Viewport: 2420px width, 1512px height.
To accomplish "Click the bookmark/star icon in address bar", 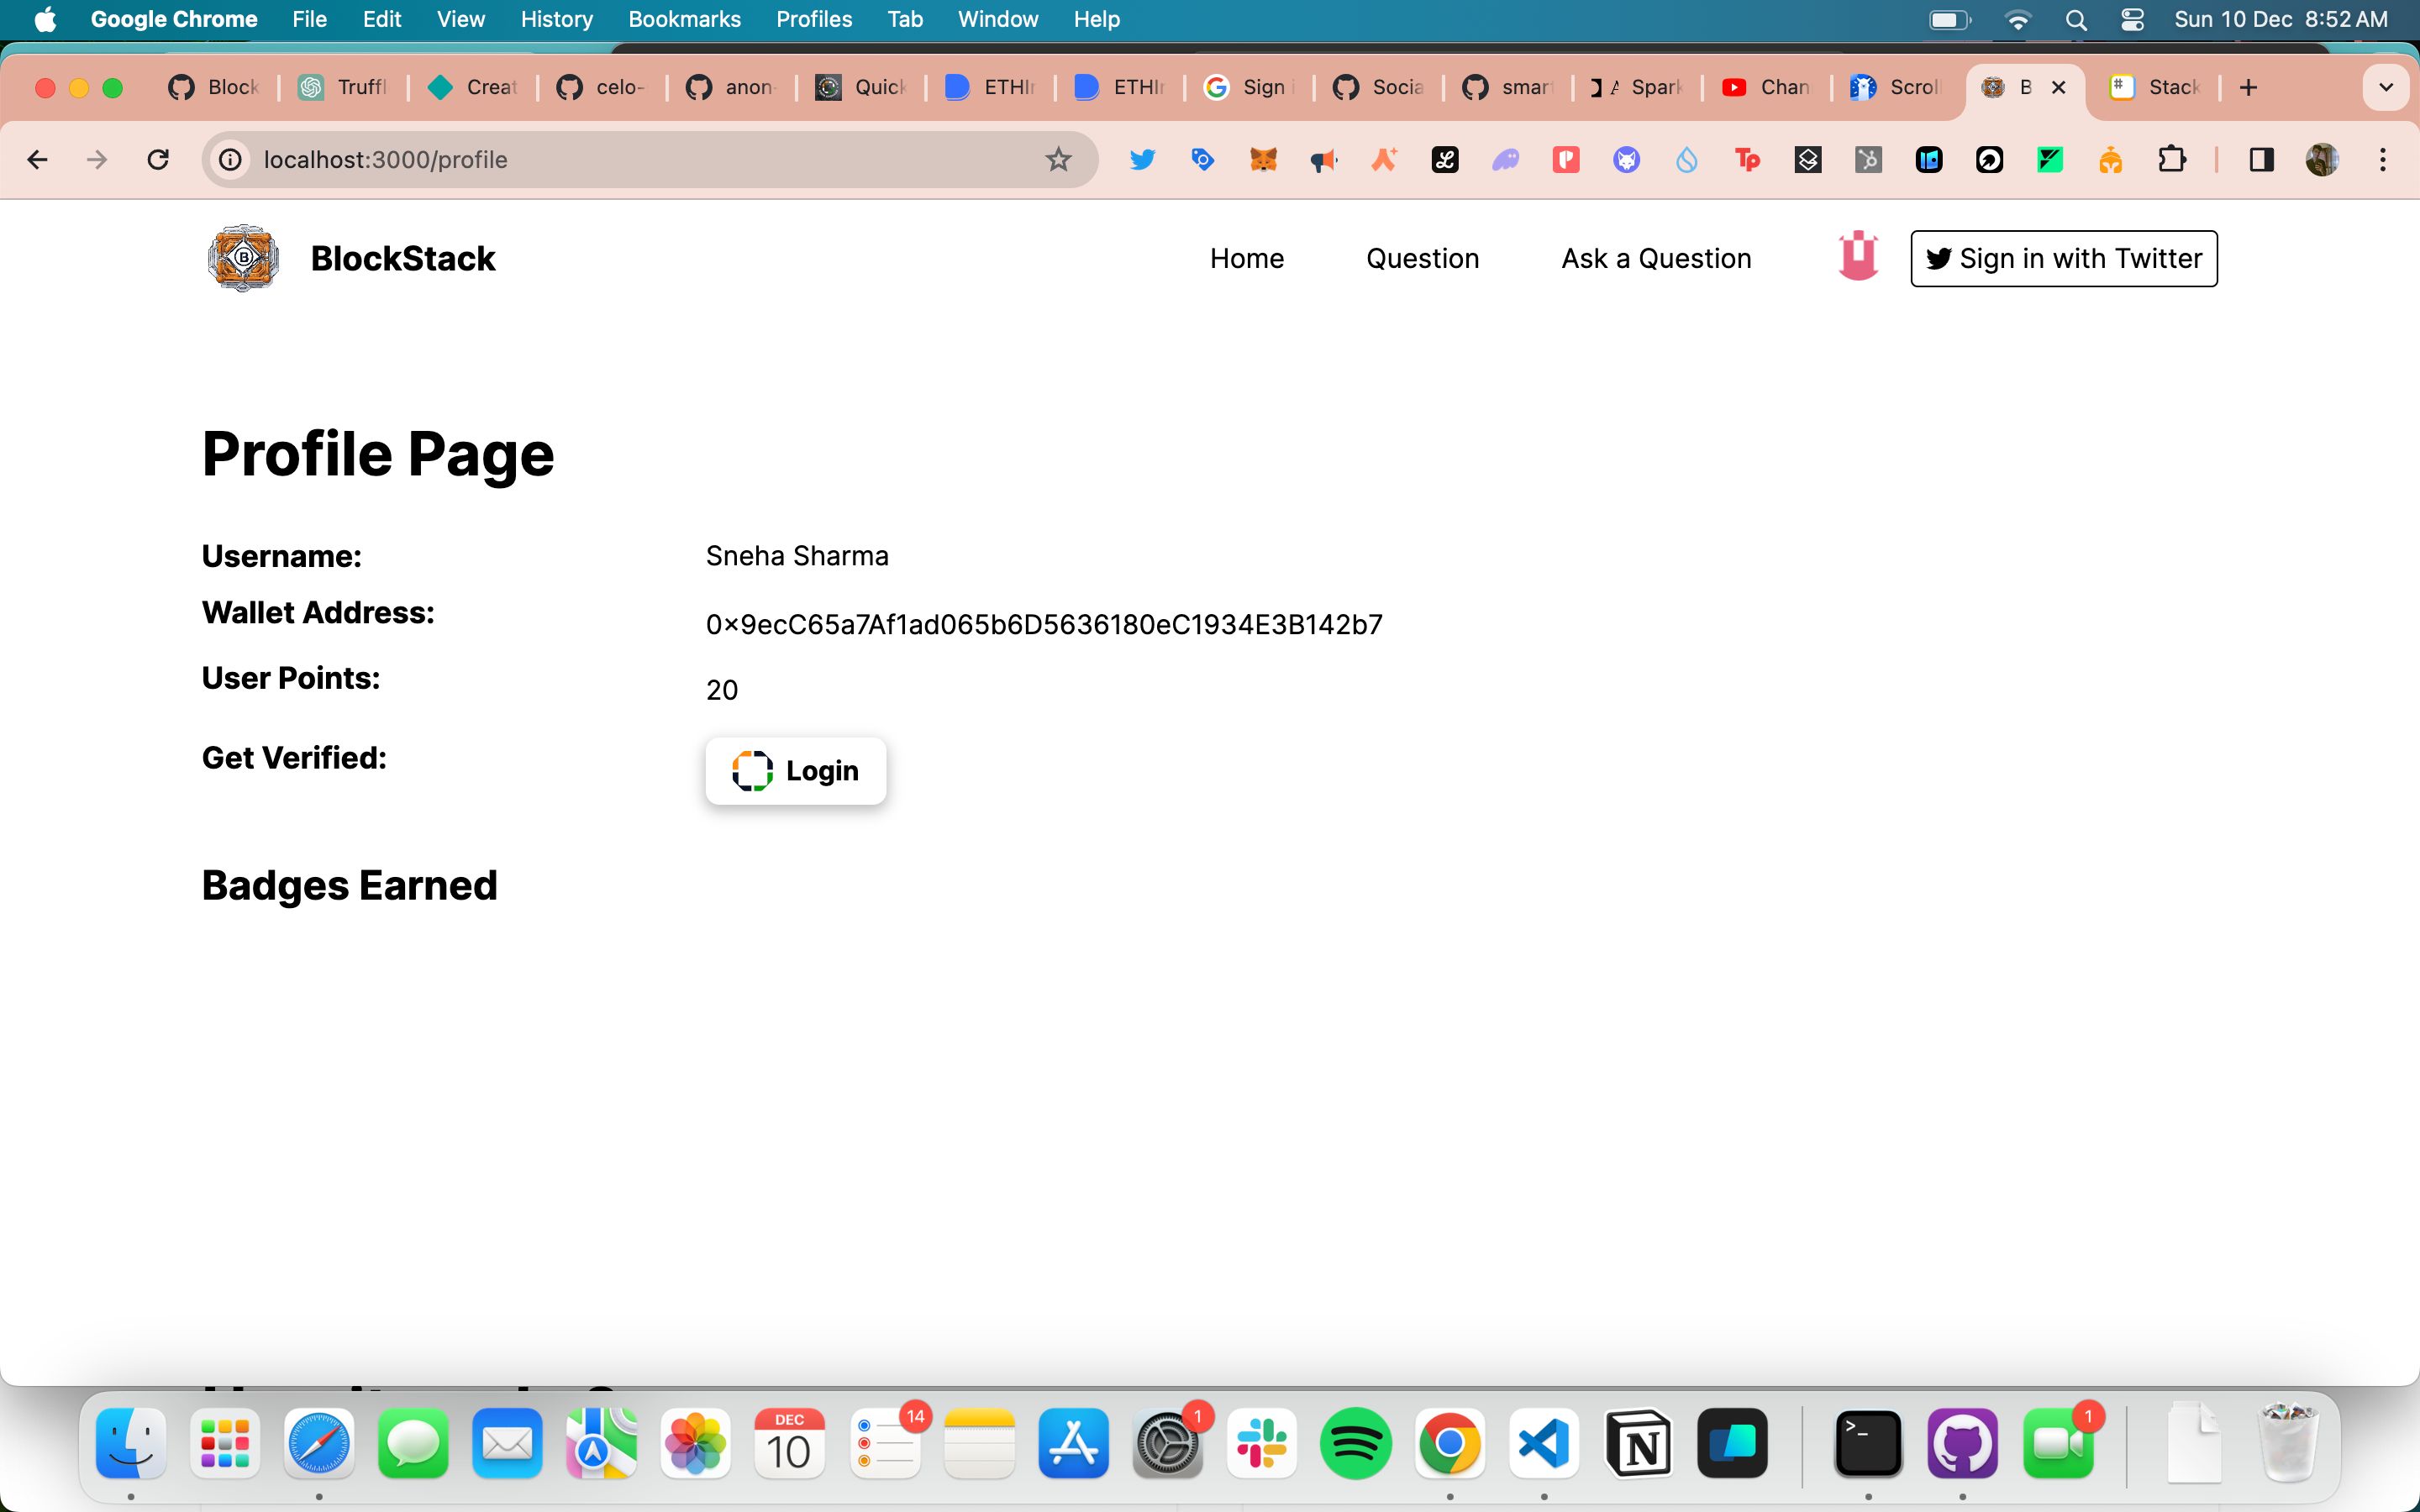I will 1060,159.
